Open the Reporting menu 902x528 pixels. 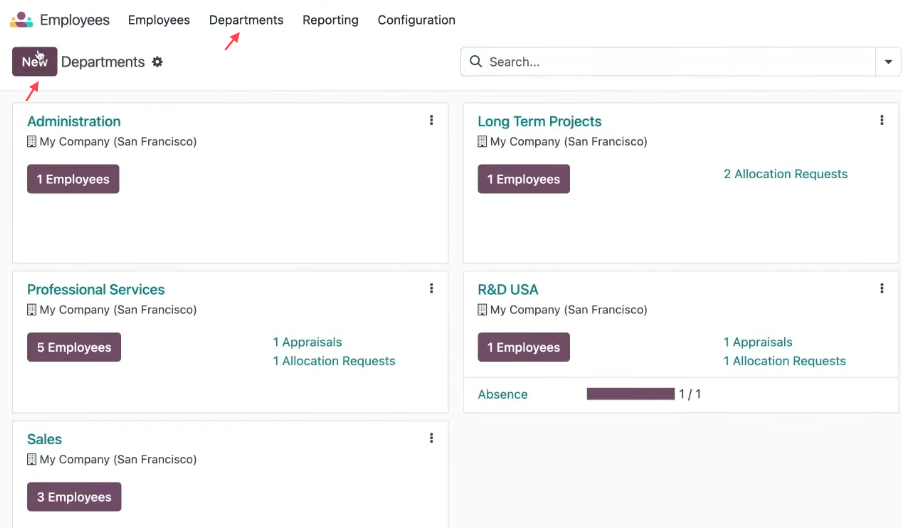click(x=330, y=20)
